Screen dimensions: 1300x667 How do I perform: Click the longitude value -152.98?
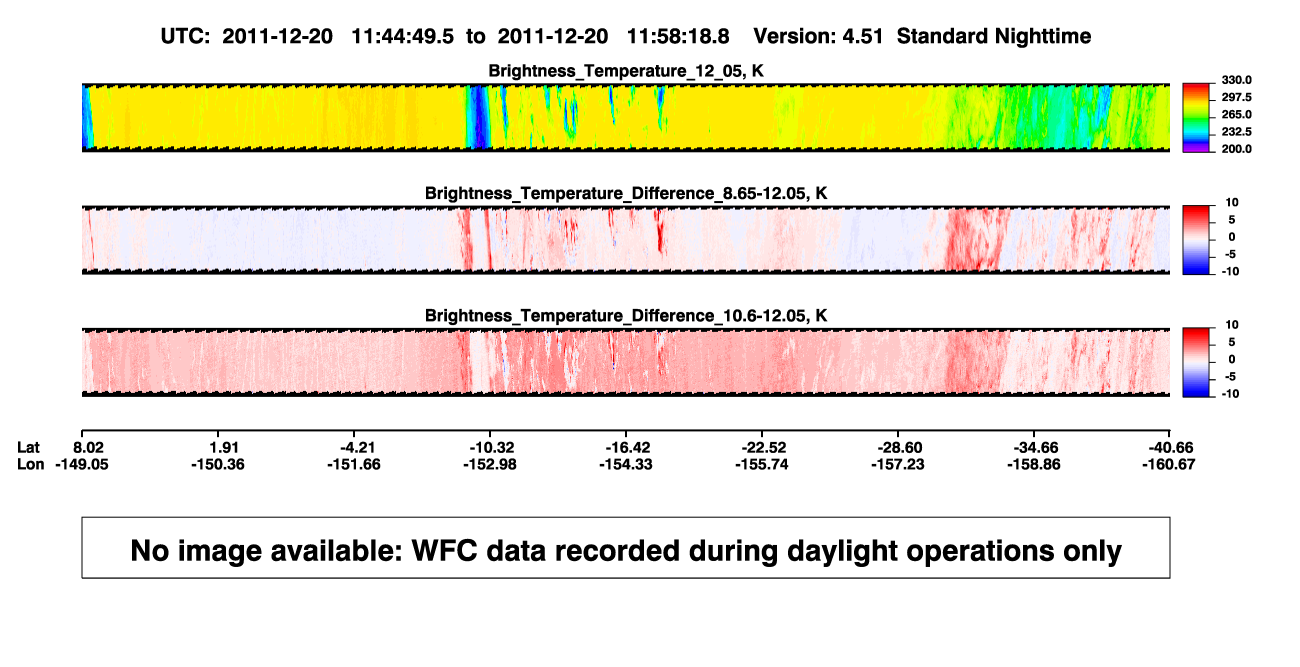coord(490,464)
